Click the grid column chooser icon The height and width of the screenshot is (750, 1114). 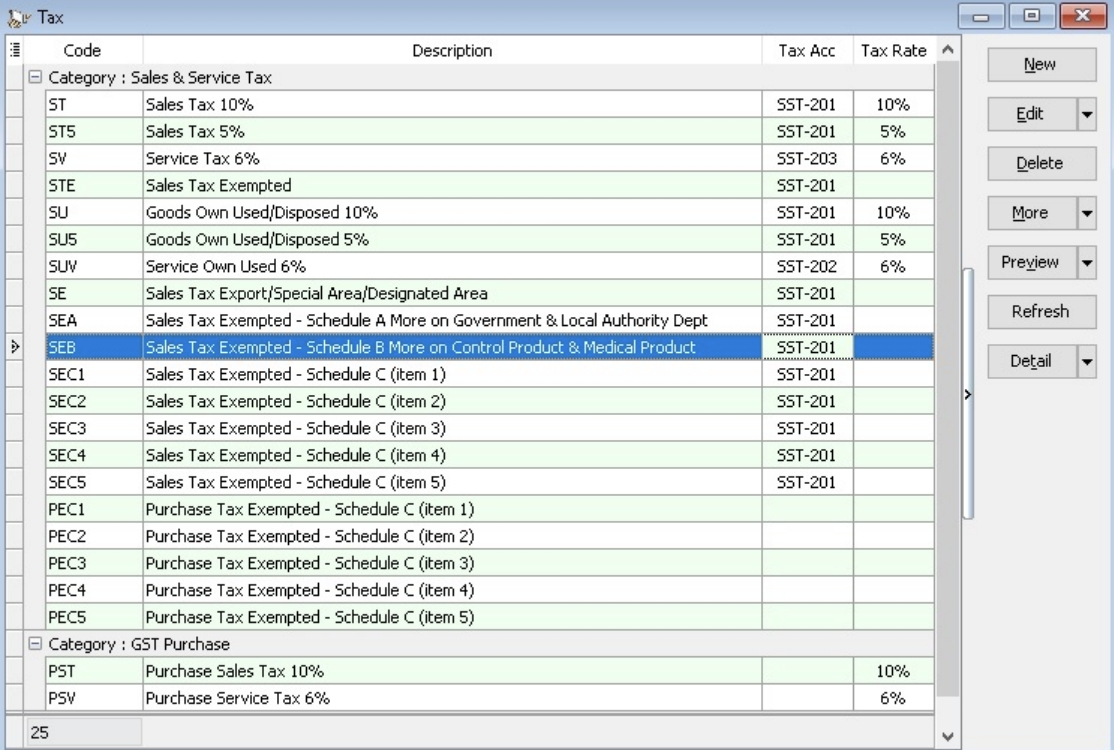coord(14,50)
